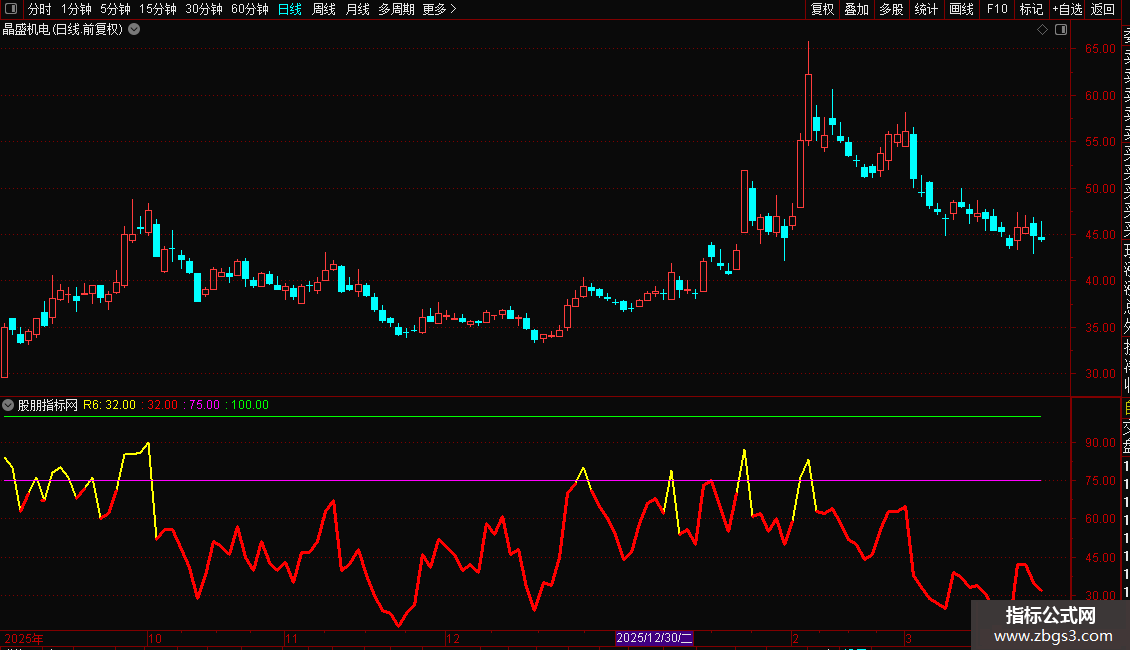The width and height of the screenshot is (1130, 650).
Task: Click the magenta 75.00 indicator value
Action: 204,405
